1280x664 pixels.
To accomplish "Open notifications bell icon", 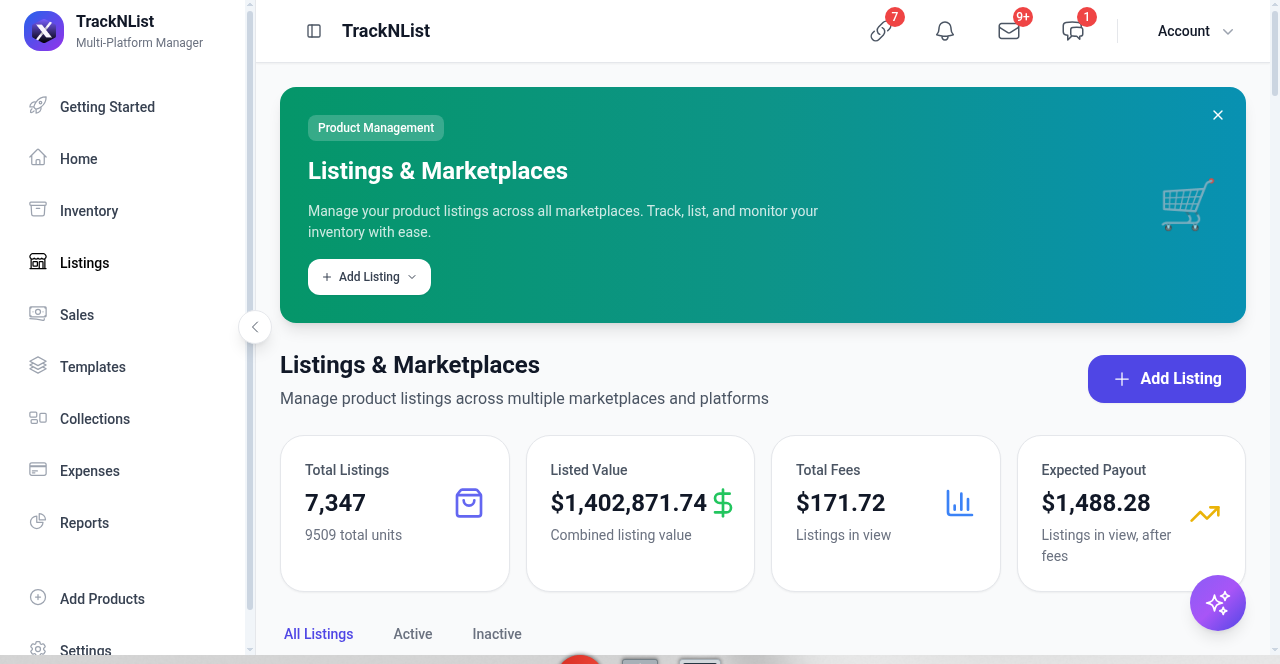I will click(945, 31).
